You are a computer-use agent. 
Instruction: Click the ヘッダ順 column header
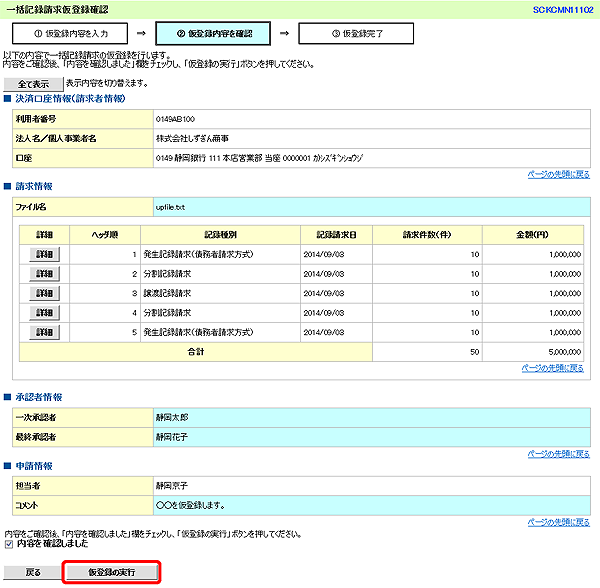[x=105, y=235]
